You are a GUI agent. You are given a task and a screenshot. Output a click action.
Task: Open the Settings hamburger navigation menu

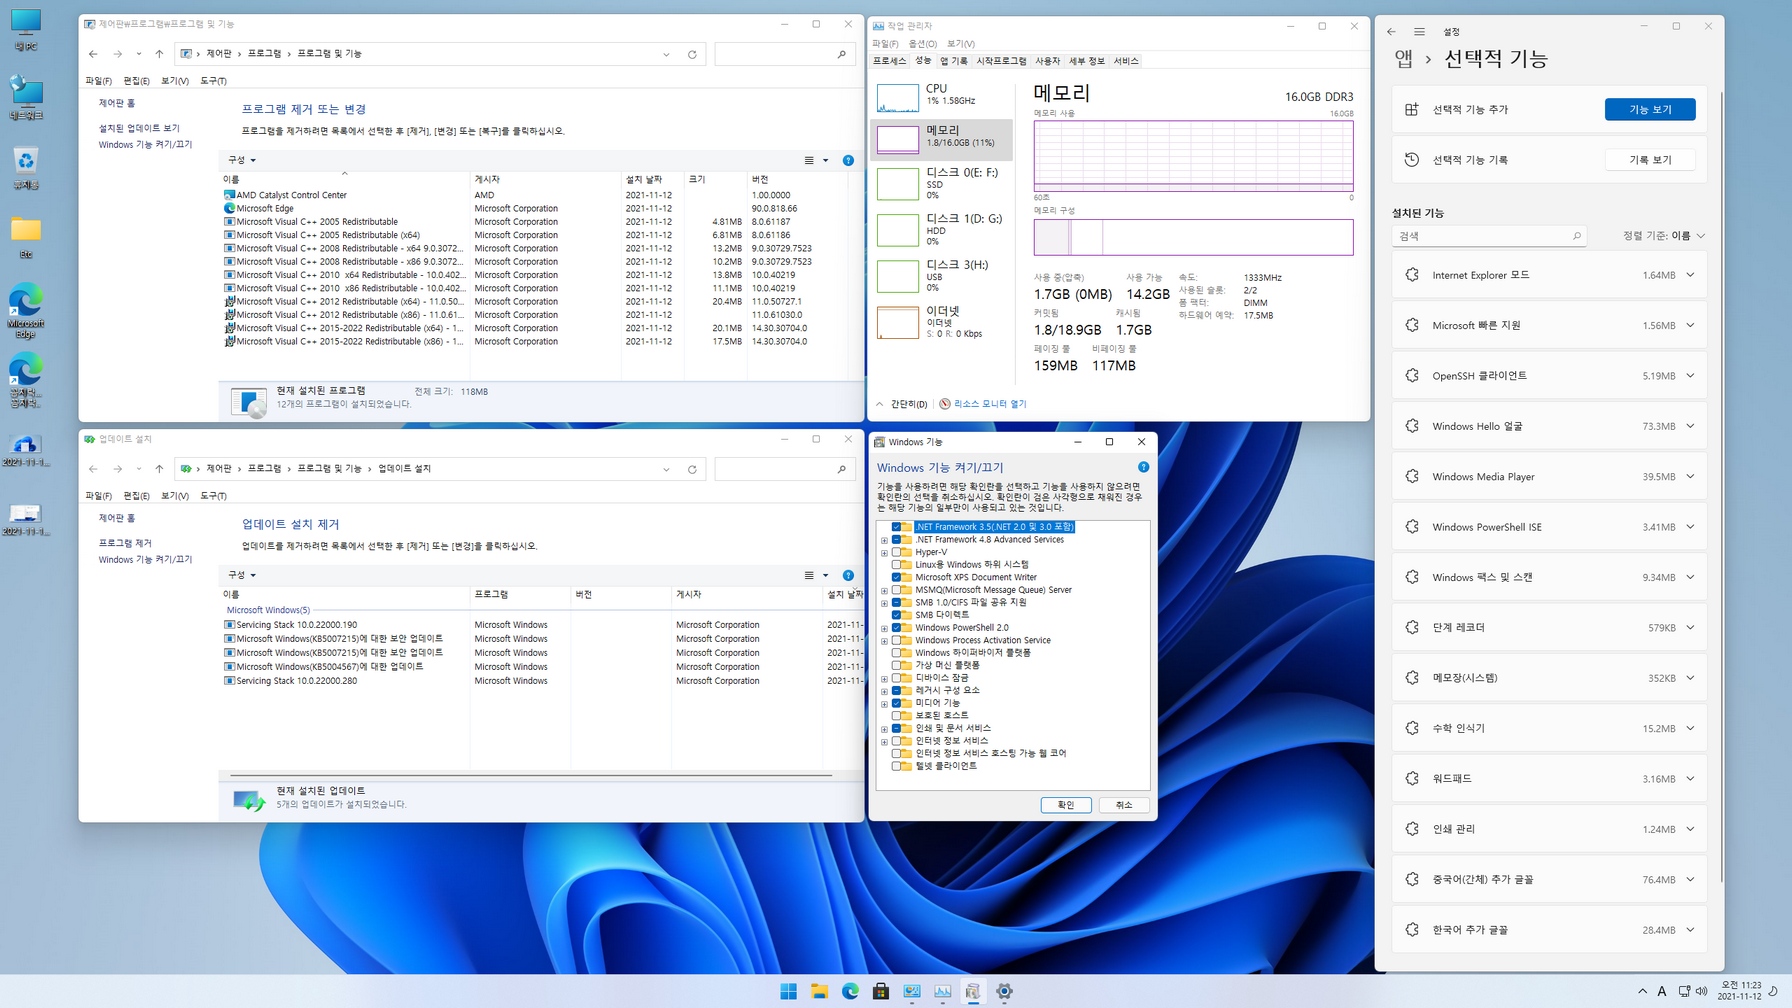(x=1419, y=31)
